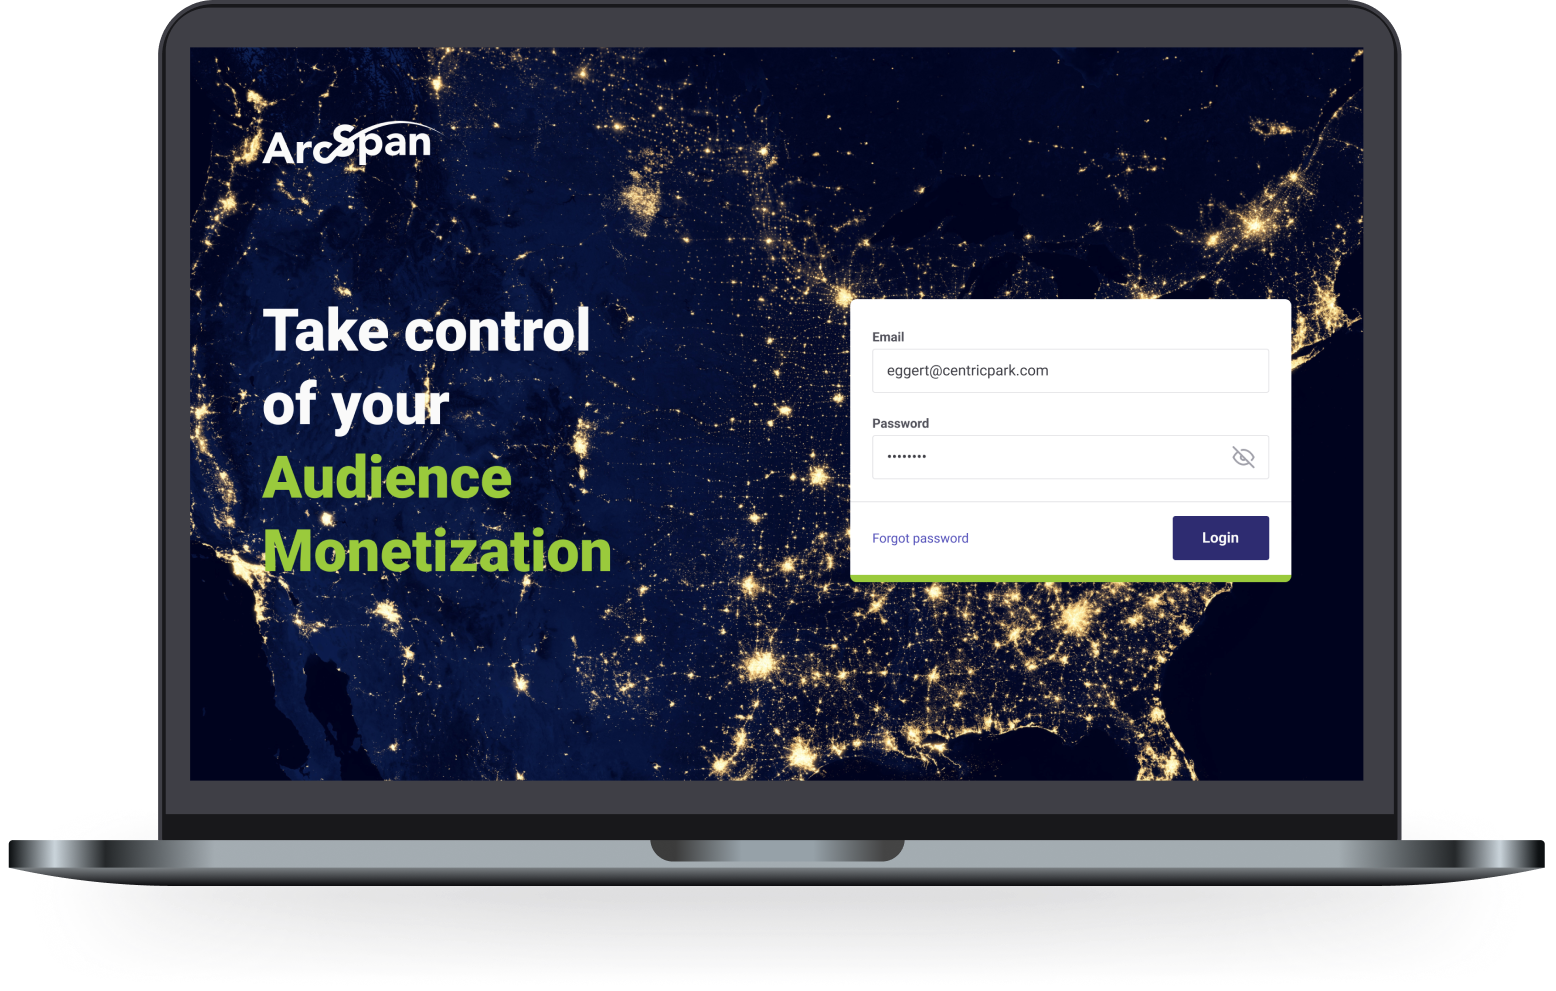Click the divider line above Login button
The width and height of the screenshot is (1556, 991).
coord(1070,501)
